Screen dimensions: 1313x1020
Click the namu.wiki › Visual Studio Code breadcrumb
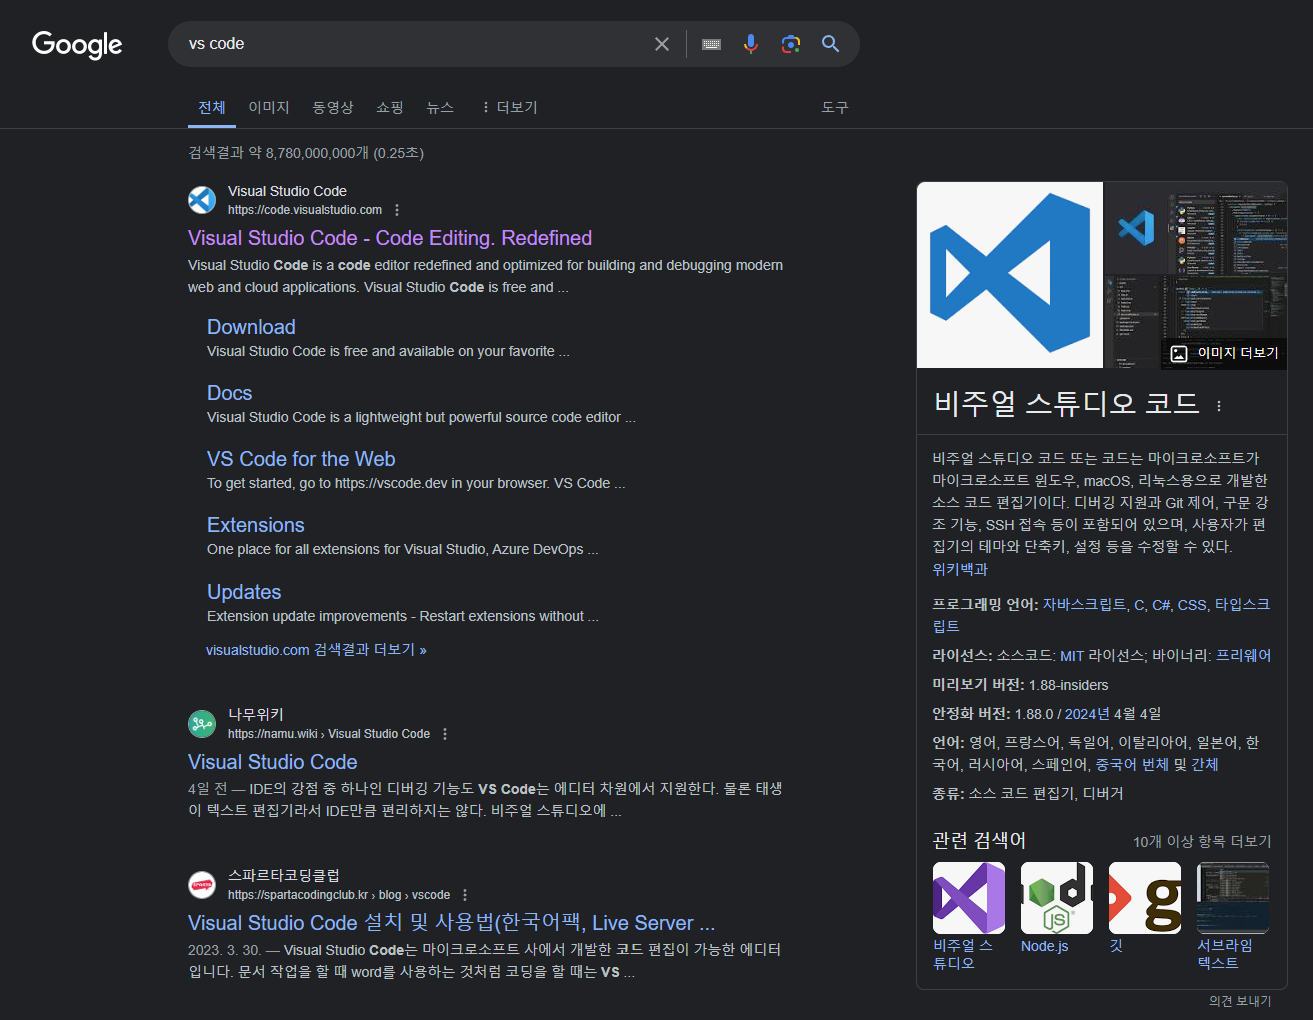tap(329, 734)
